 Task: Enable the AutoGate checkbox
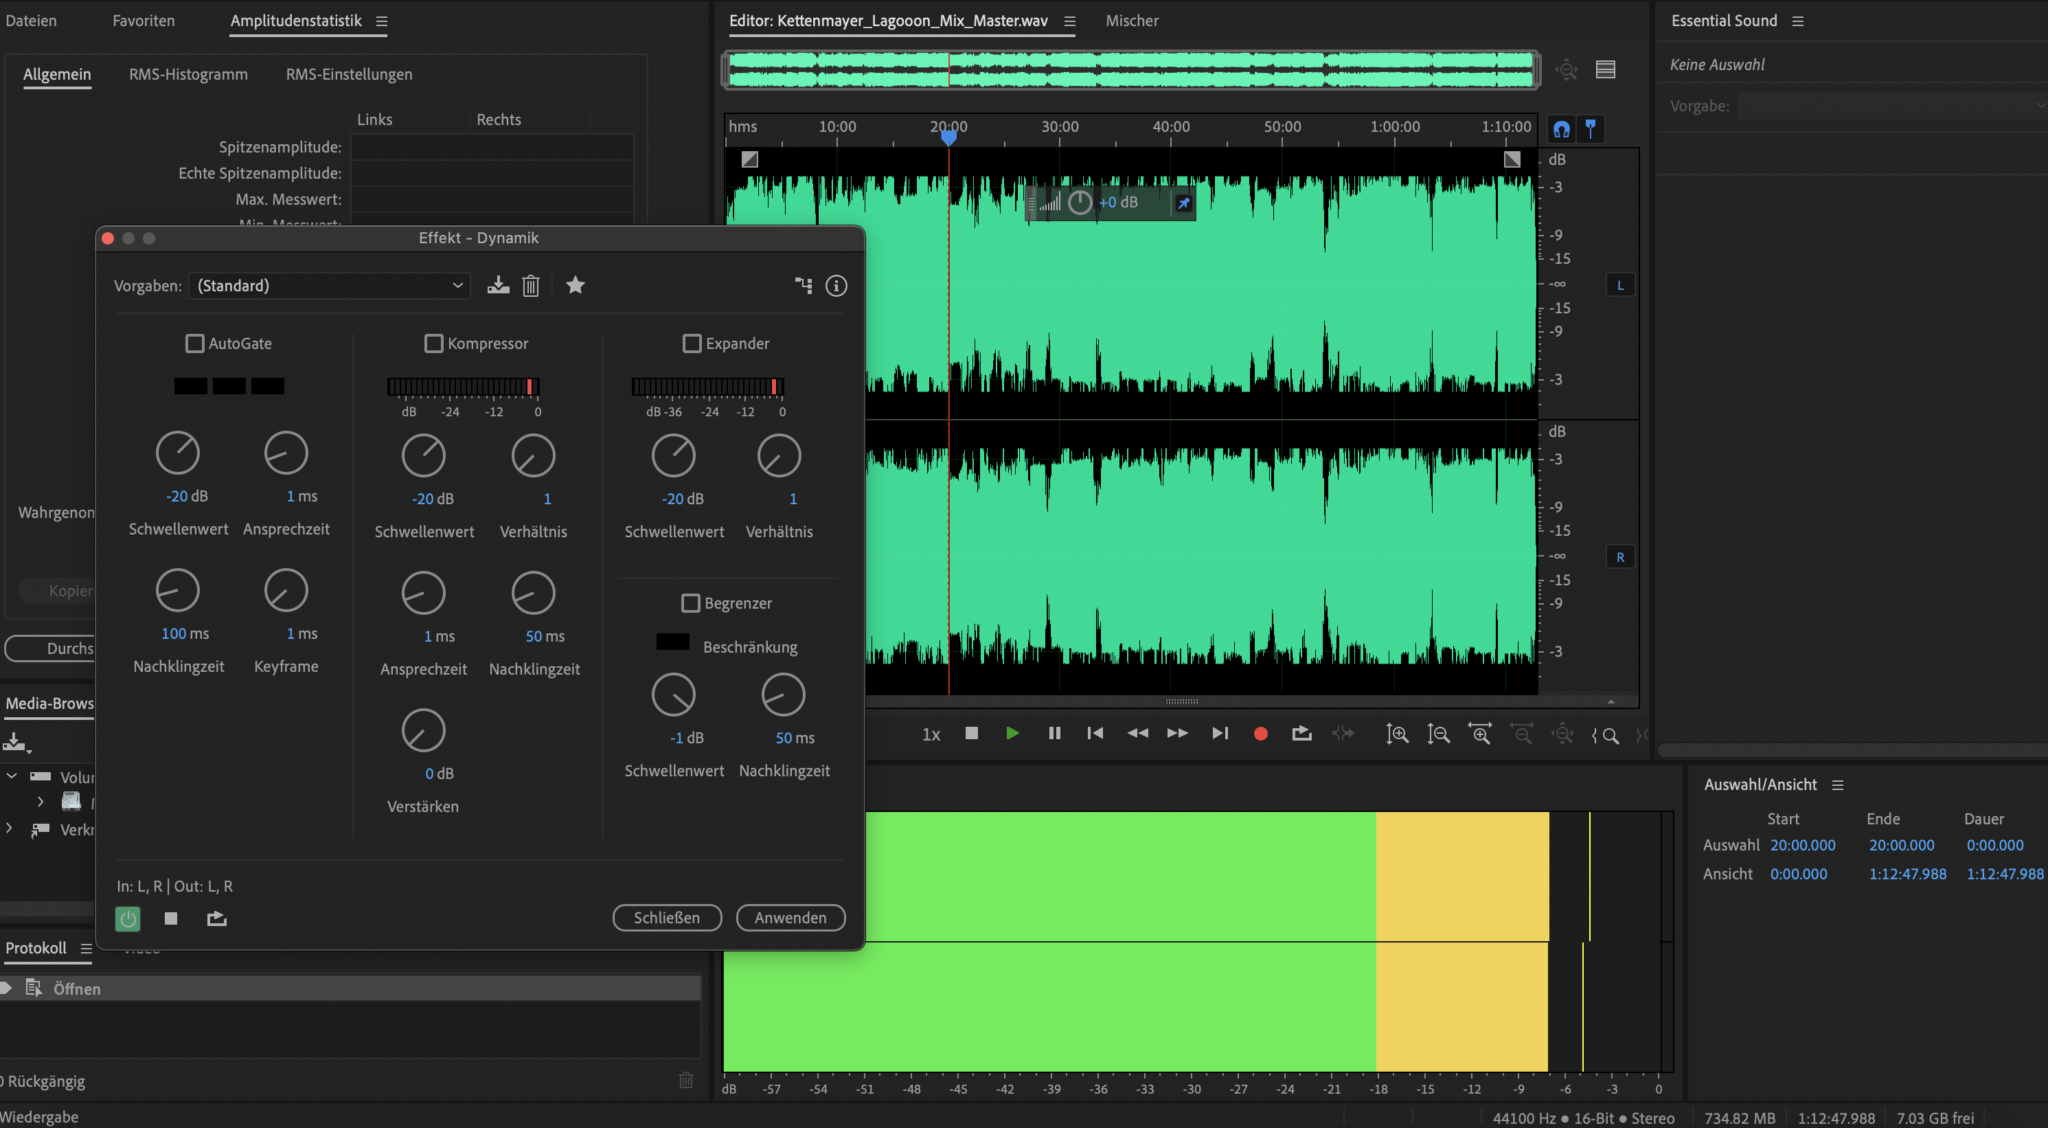pyautogui.click(x=195, y=343)
